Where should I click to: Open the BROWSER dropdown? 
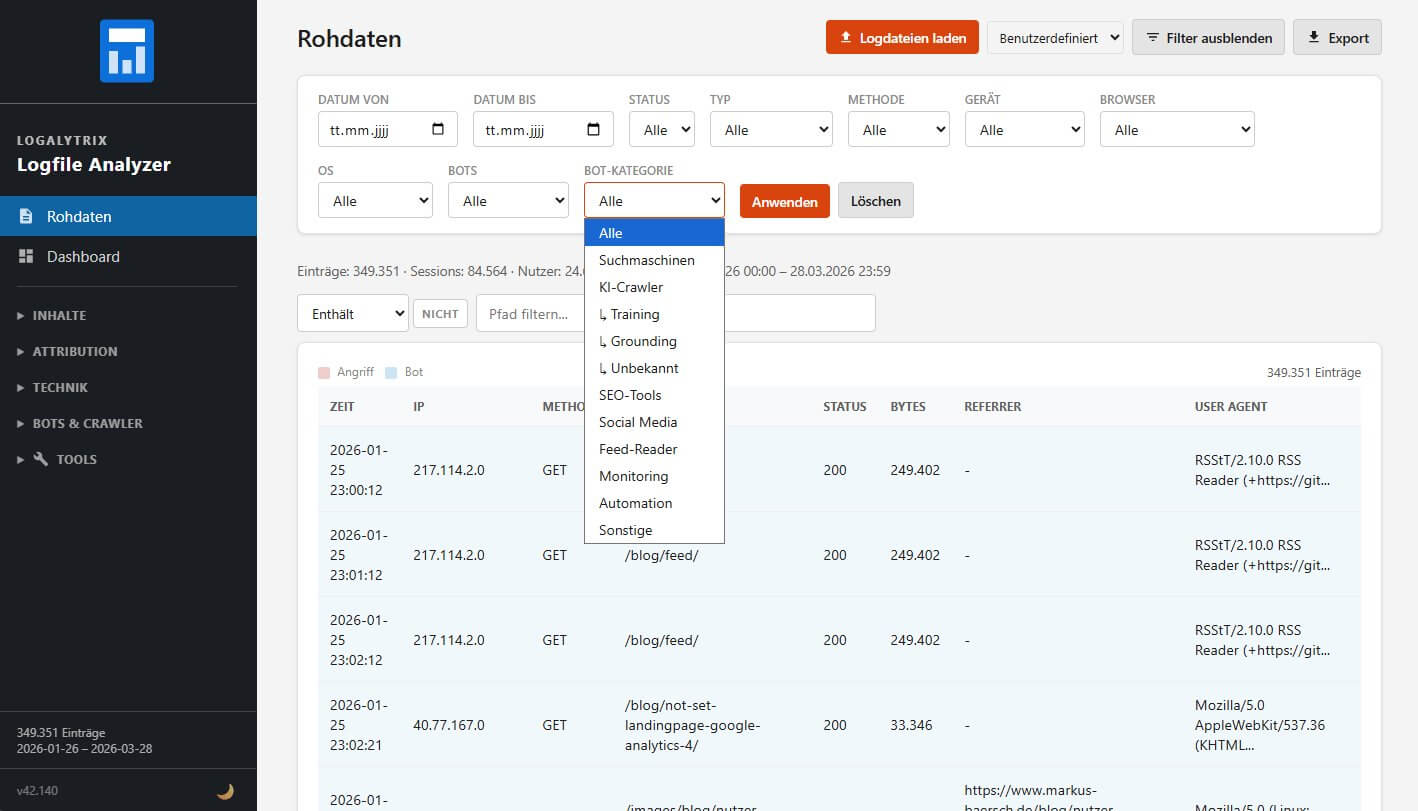(1176, 128)
